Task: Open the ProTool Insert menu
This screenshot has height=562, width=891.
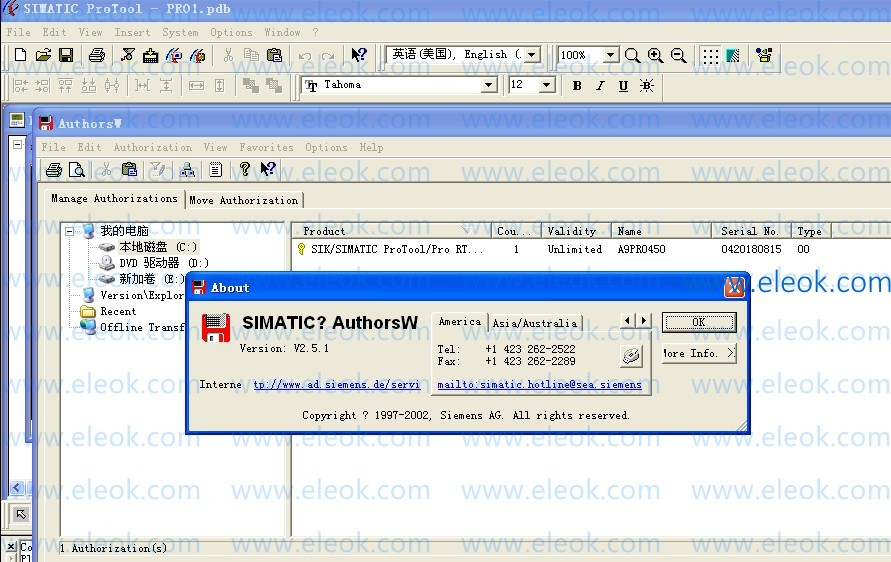Action: (x=132, y=32)
